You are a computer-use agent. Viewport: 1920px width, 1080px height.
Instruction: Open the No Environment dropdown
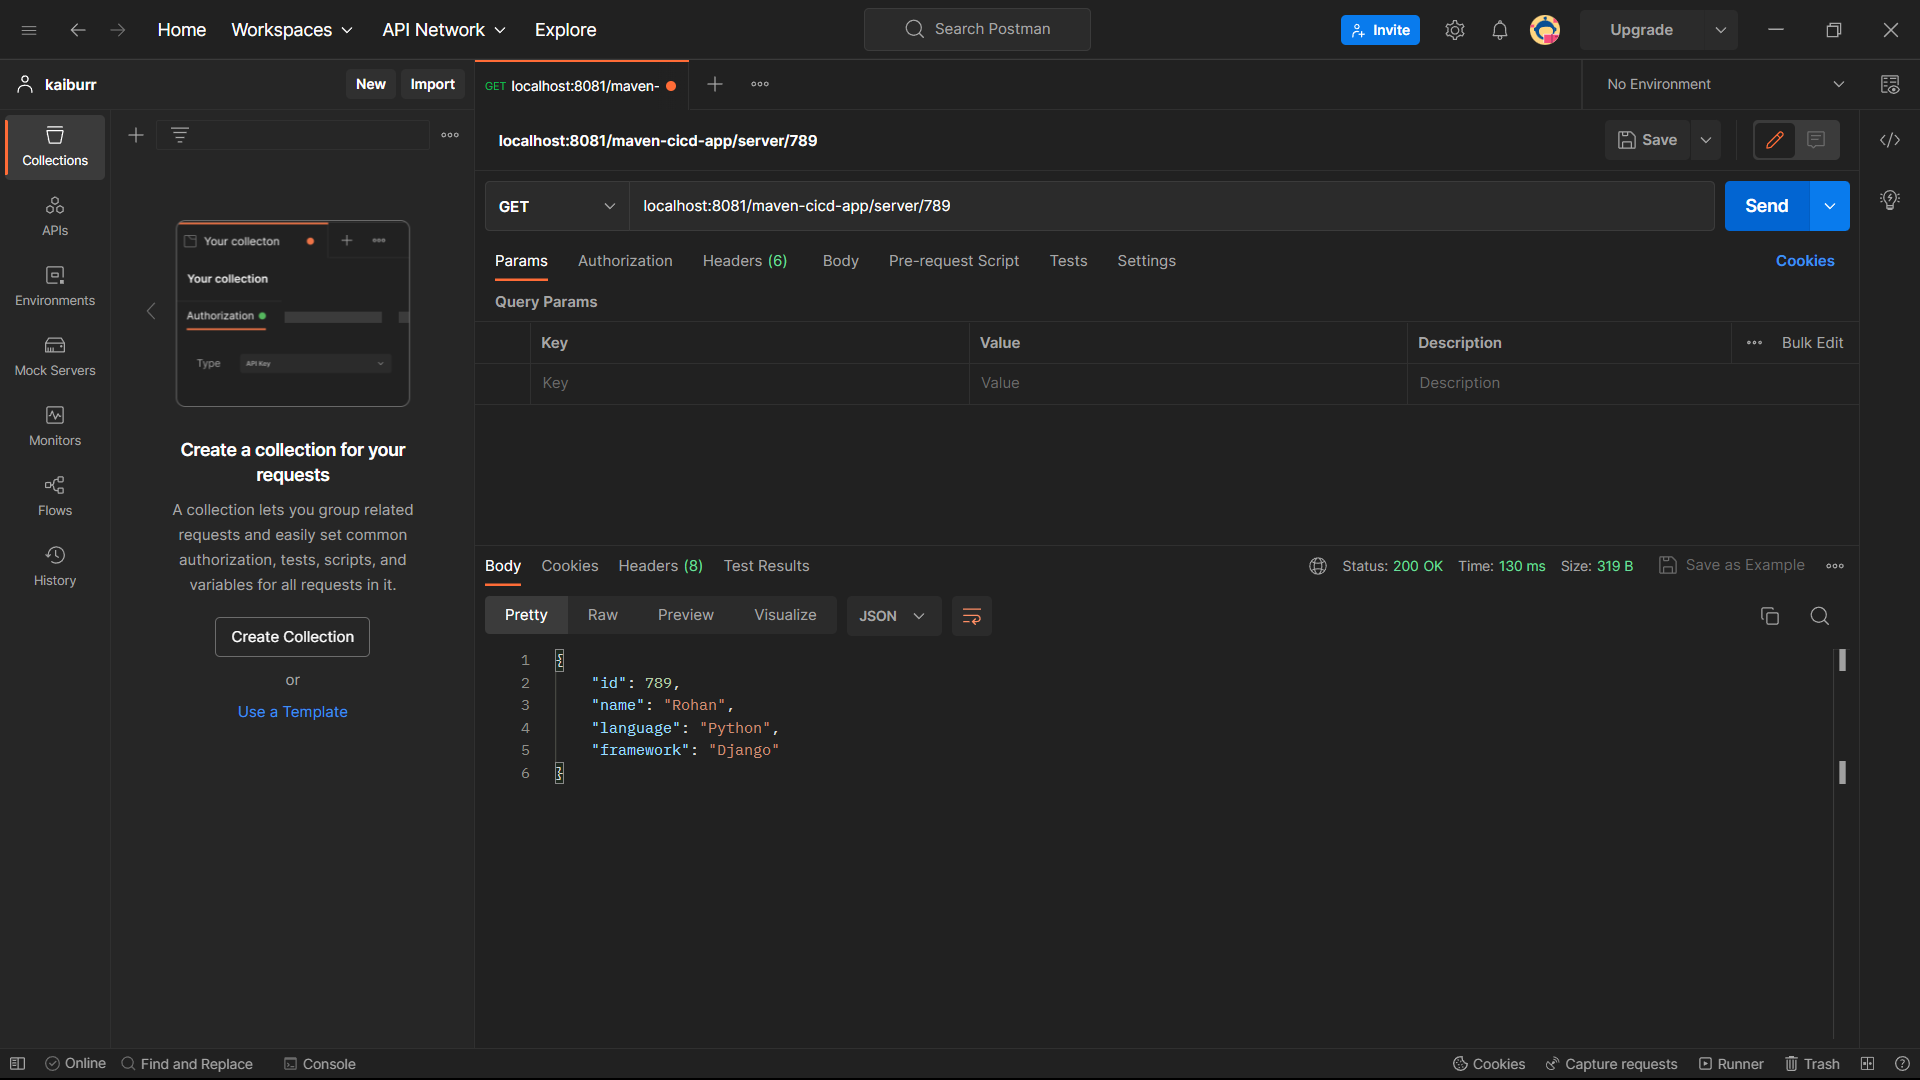click(x=1720, y=84)
